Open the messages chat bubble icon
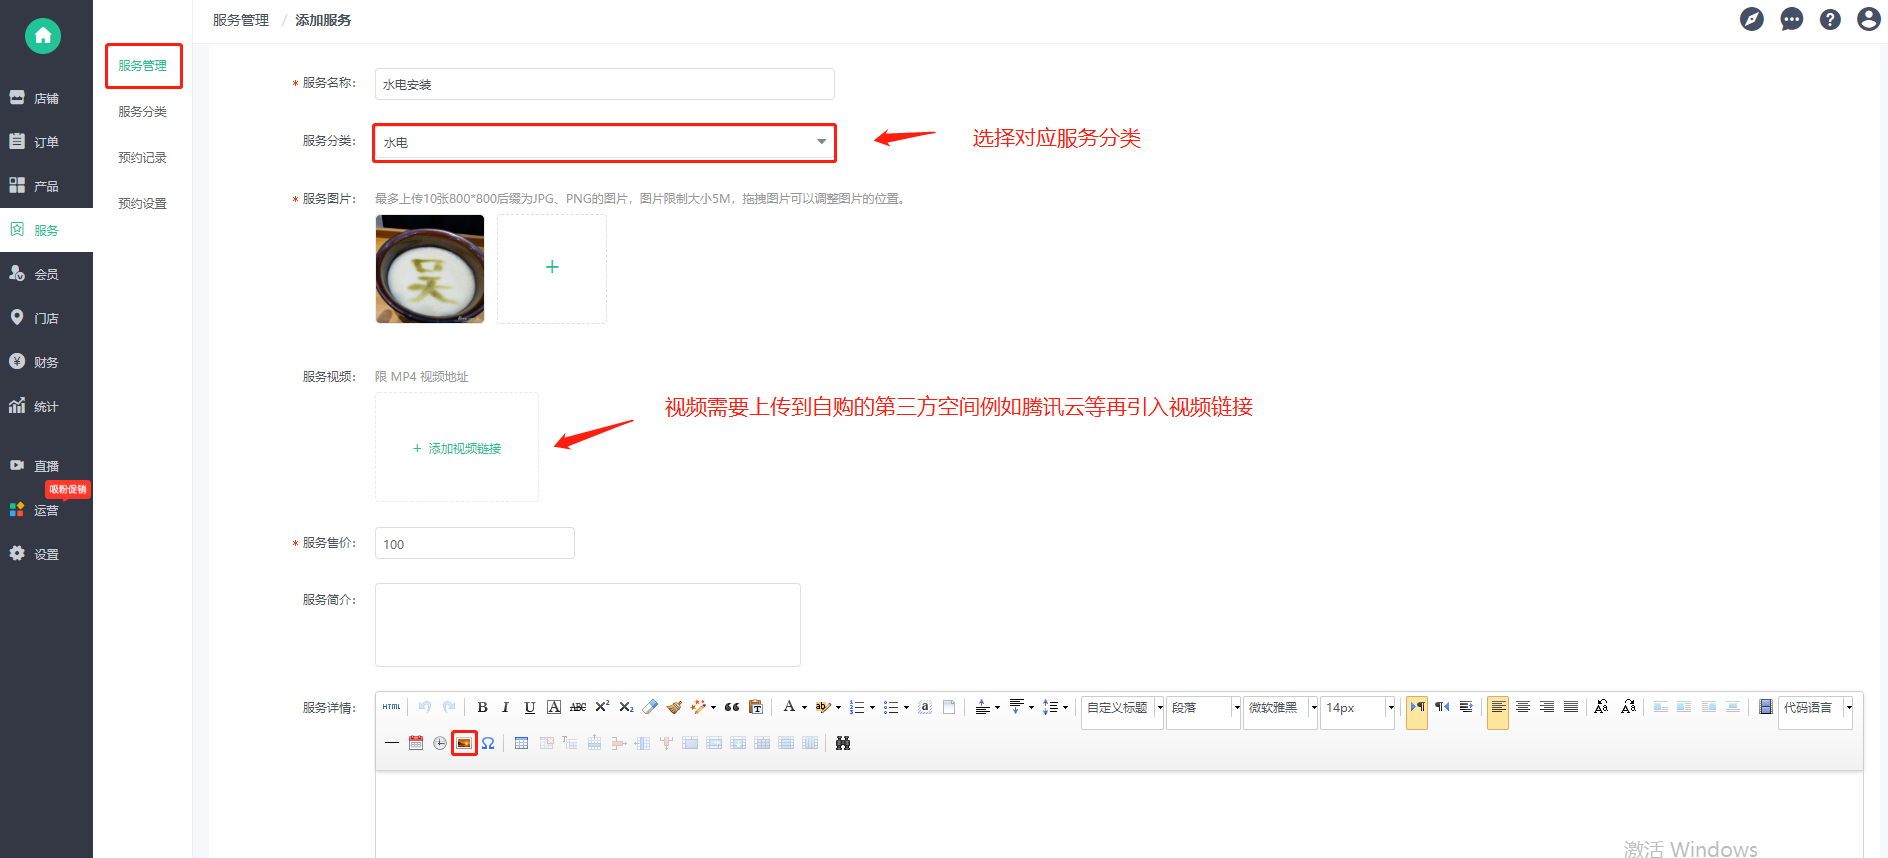Image resolution: width=1888 pixels, height=858 pixels. pos(1791,20)
